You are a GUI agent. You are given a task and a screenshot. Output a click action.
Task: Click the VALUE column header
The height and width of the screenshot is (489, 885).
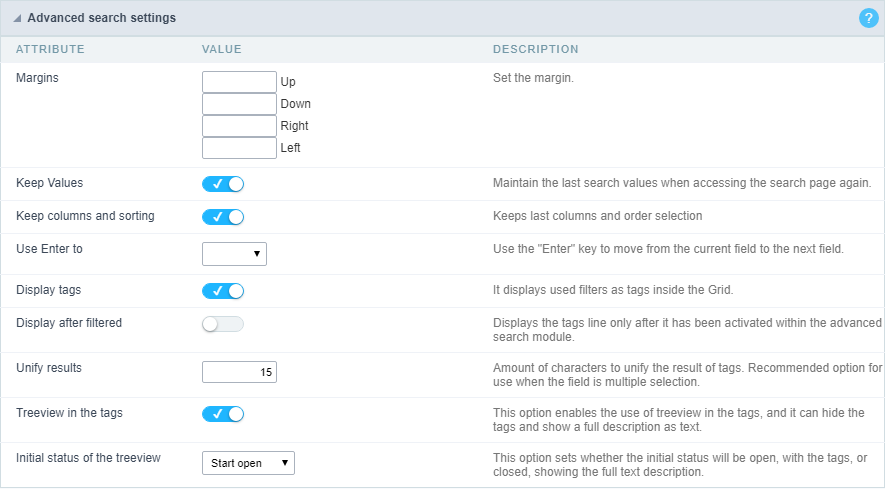click(221, 49)
